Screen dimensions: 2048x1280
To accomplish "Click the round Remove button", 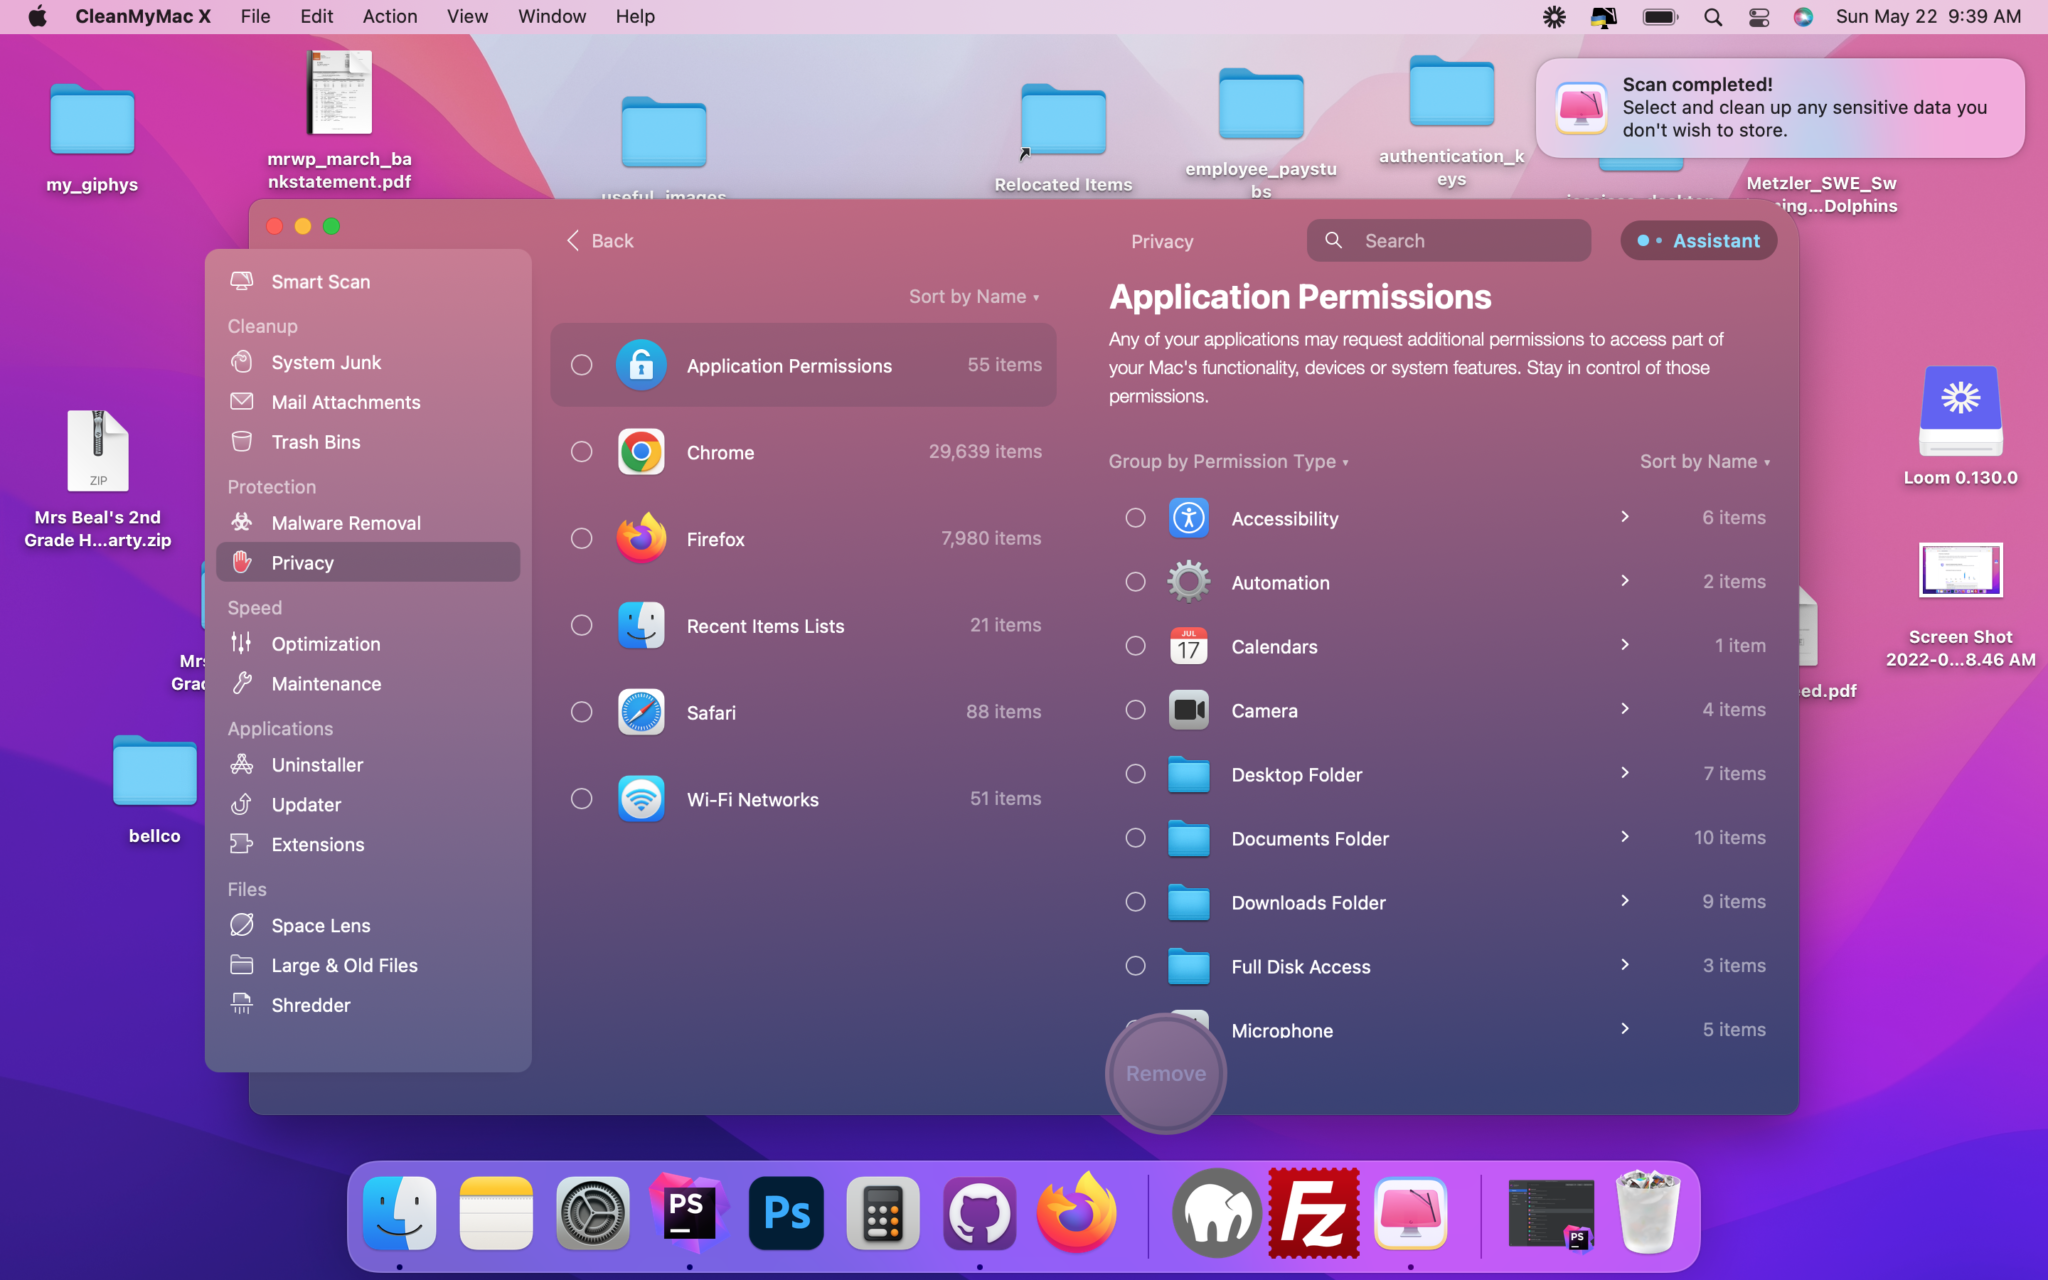I will pyautogui.click(x=1166, y=1074).
